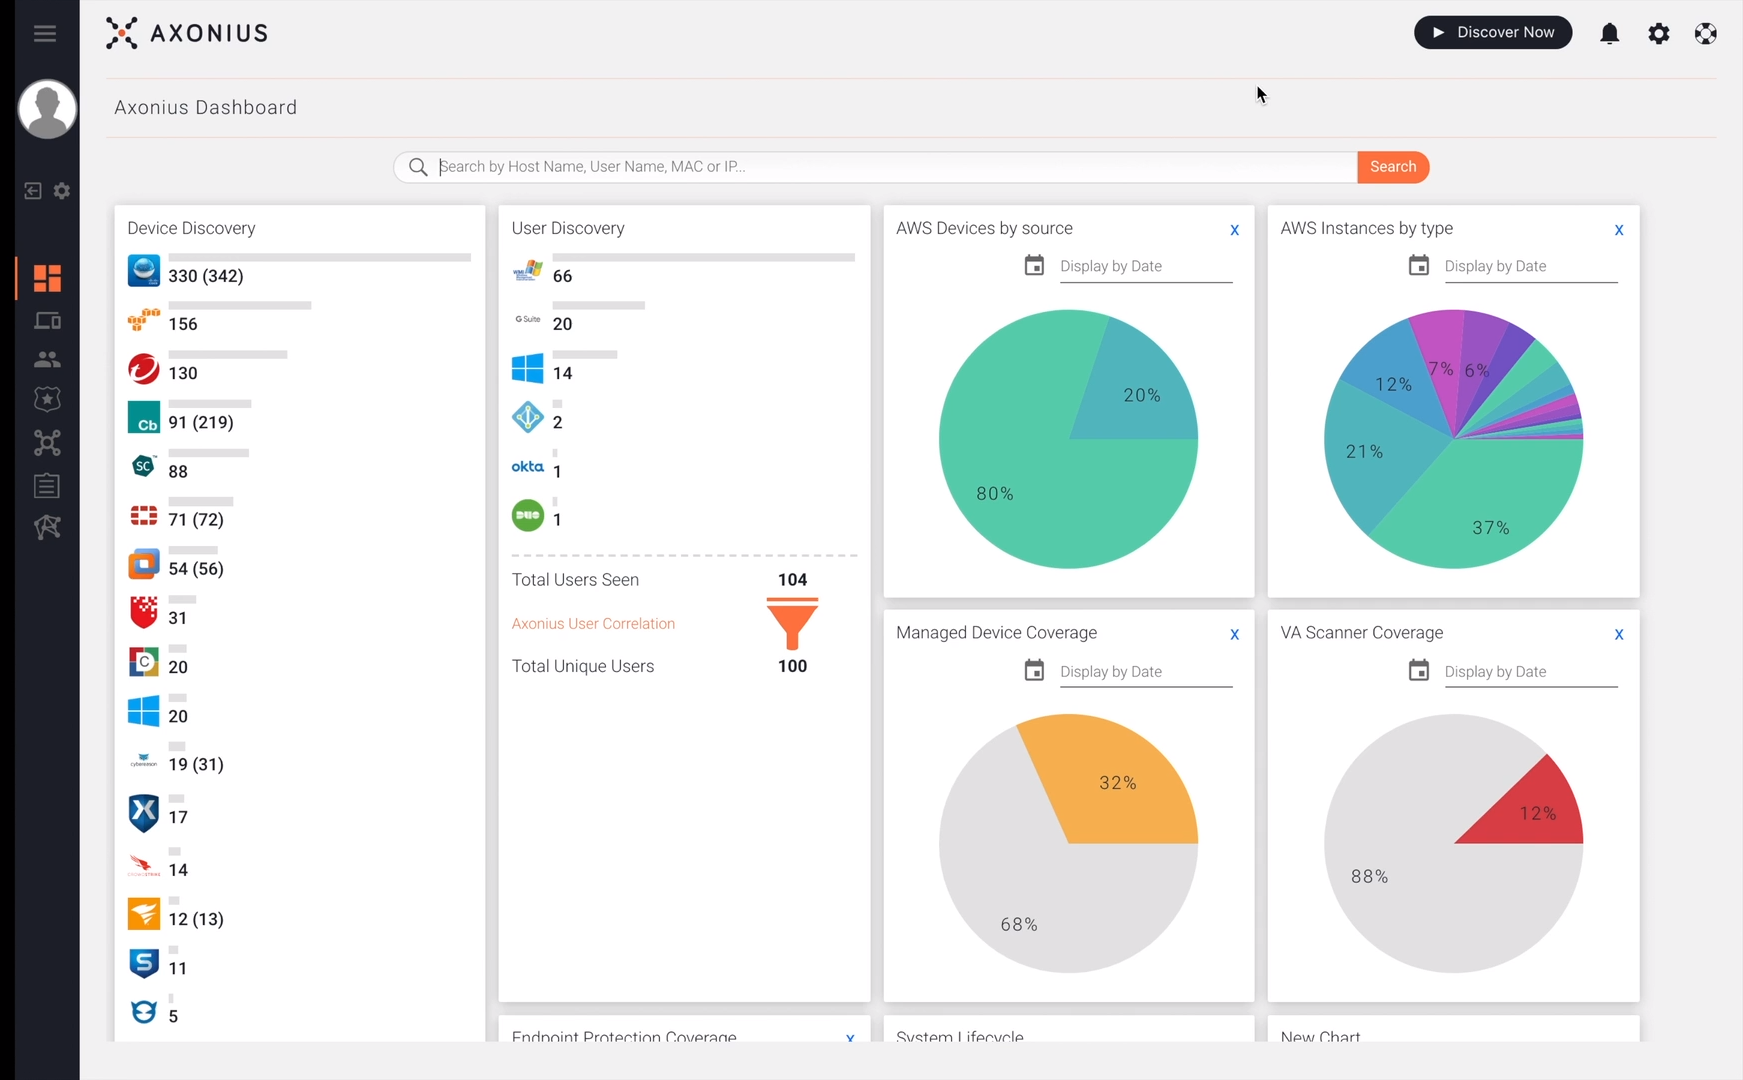Open system settings gear in the top bar
This screenshot has width=1743, height=1080.
[1659, 34]
